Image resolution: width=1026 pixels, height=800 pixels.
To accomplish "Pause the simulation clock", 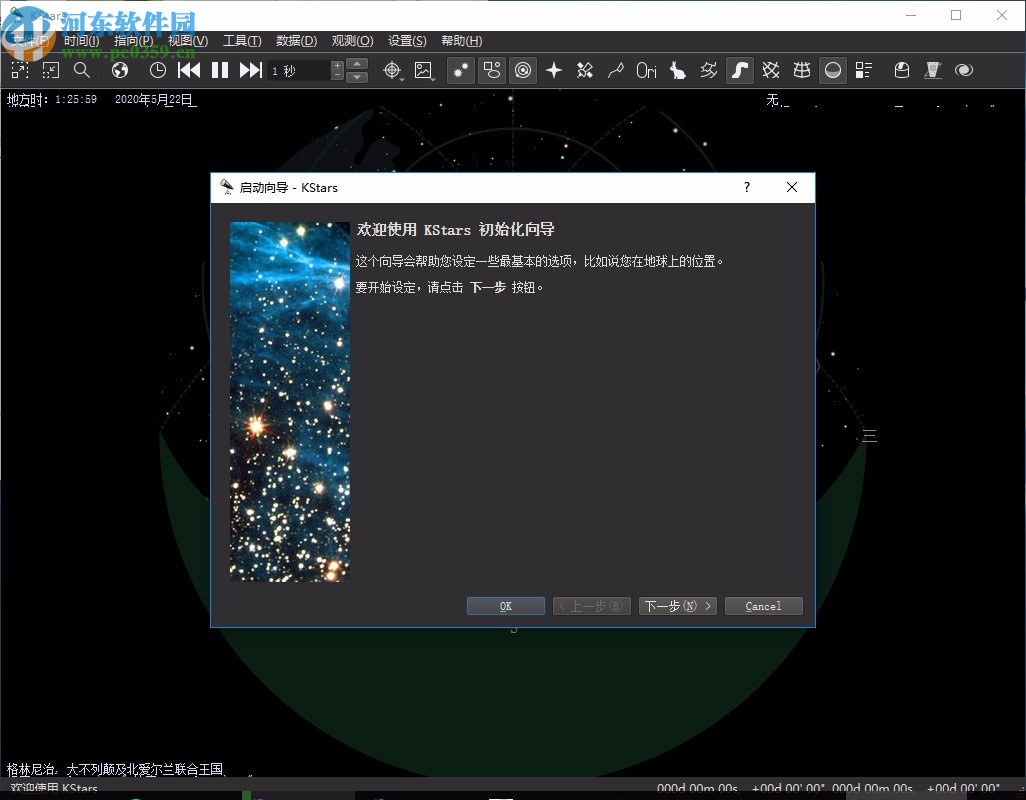I will (x=219, y=70).
